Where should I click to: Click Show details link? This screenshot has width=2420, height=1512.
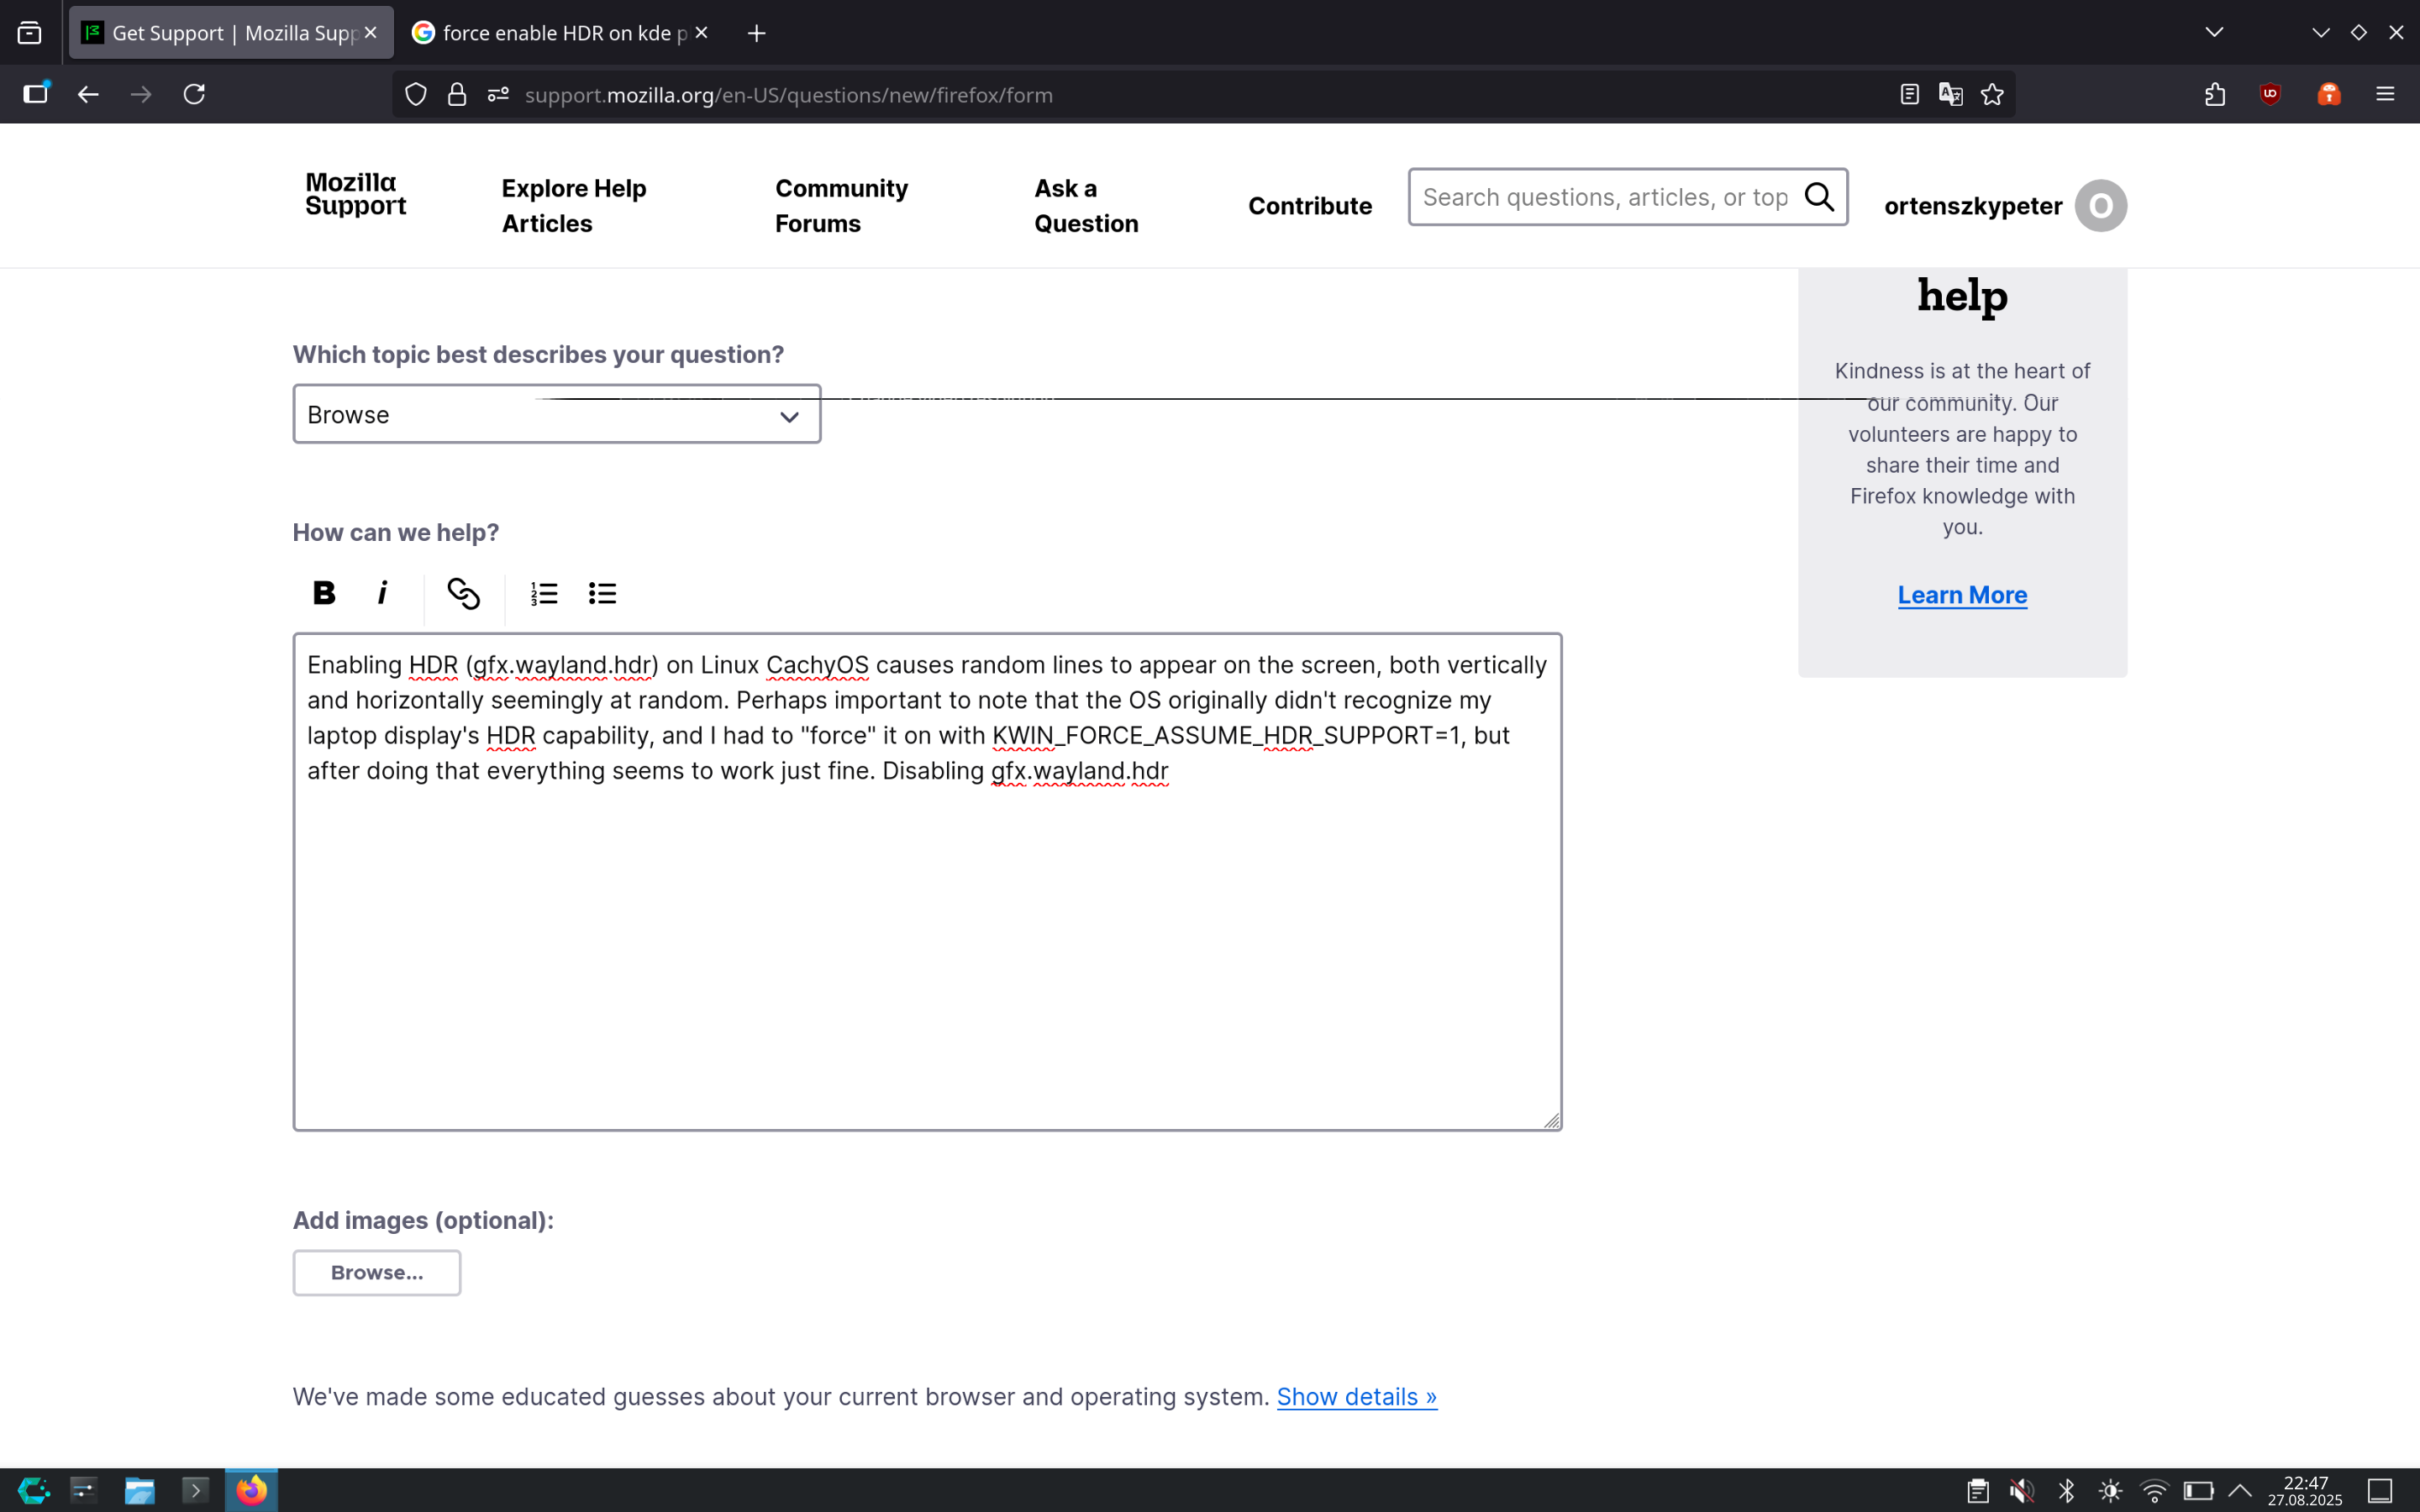(x=1356, y=1397)
